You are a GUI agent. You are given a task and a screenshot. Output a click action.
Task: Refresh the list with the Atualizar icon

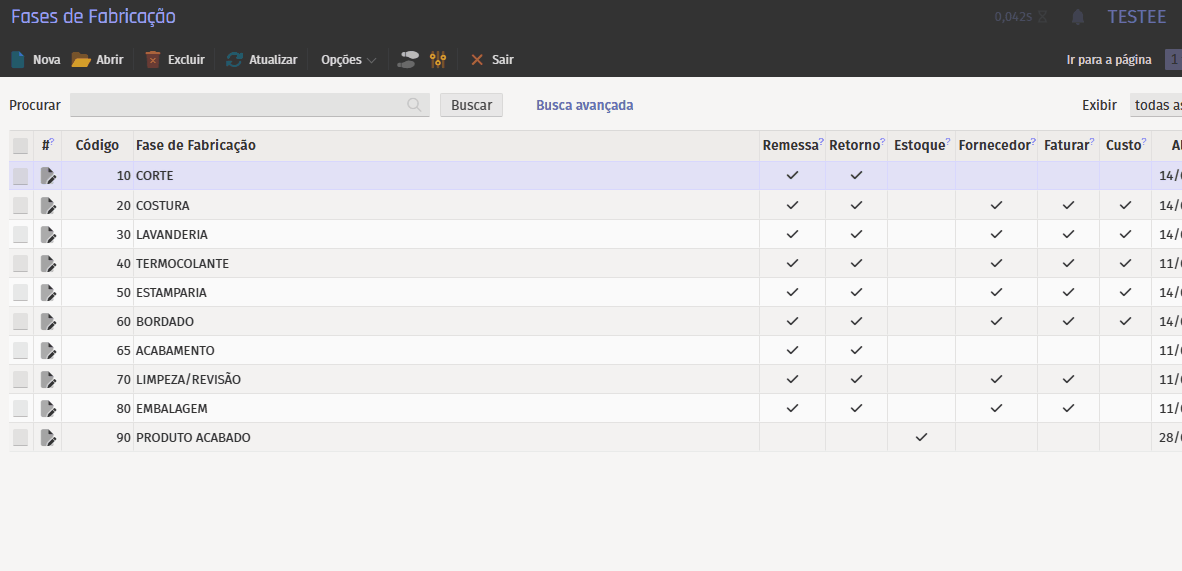(x=234, y=60)
